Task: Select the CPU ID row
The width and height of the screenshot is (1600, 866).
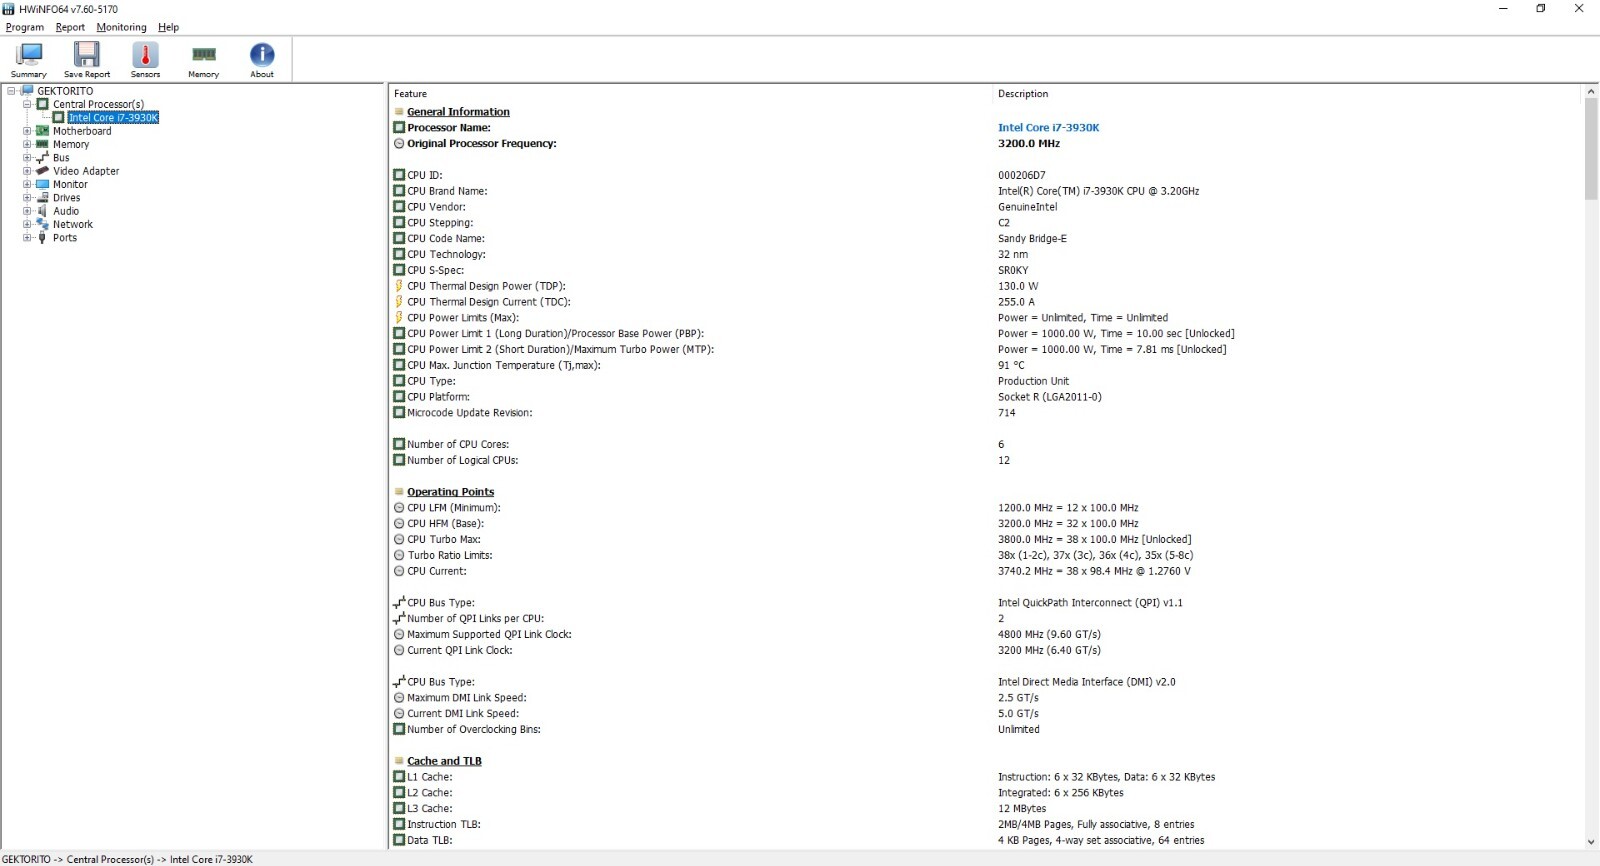Action: pyautogui.click(x=986, y=175)
